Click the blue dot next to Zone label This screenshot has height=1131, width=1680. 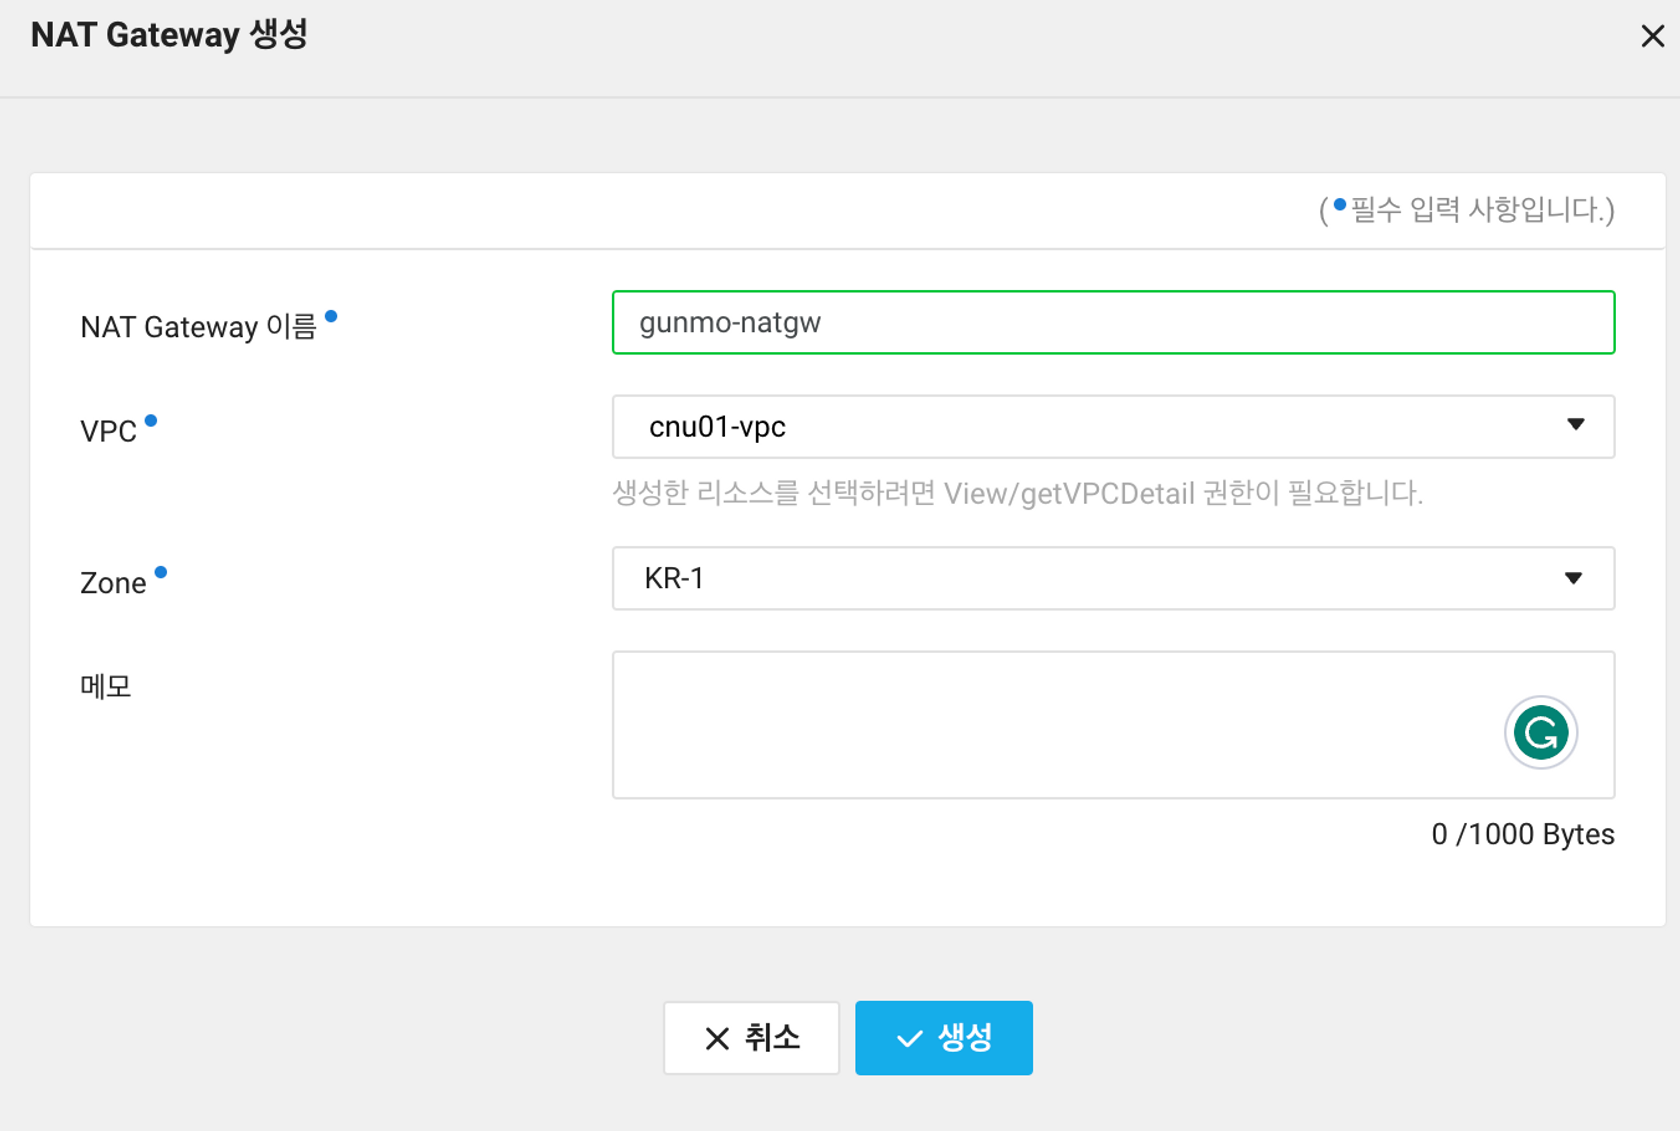point(162,572)
